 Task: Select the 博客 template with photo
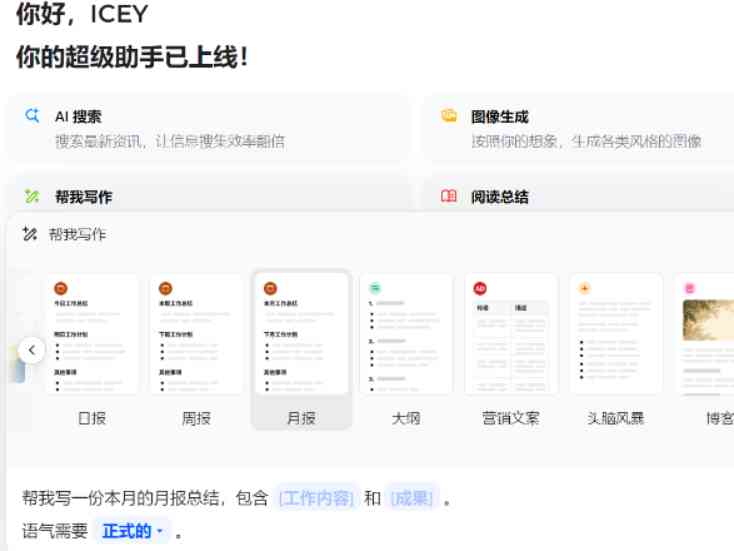(x=708, y=334)
